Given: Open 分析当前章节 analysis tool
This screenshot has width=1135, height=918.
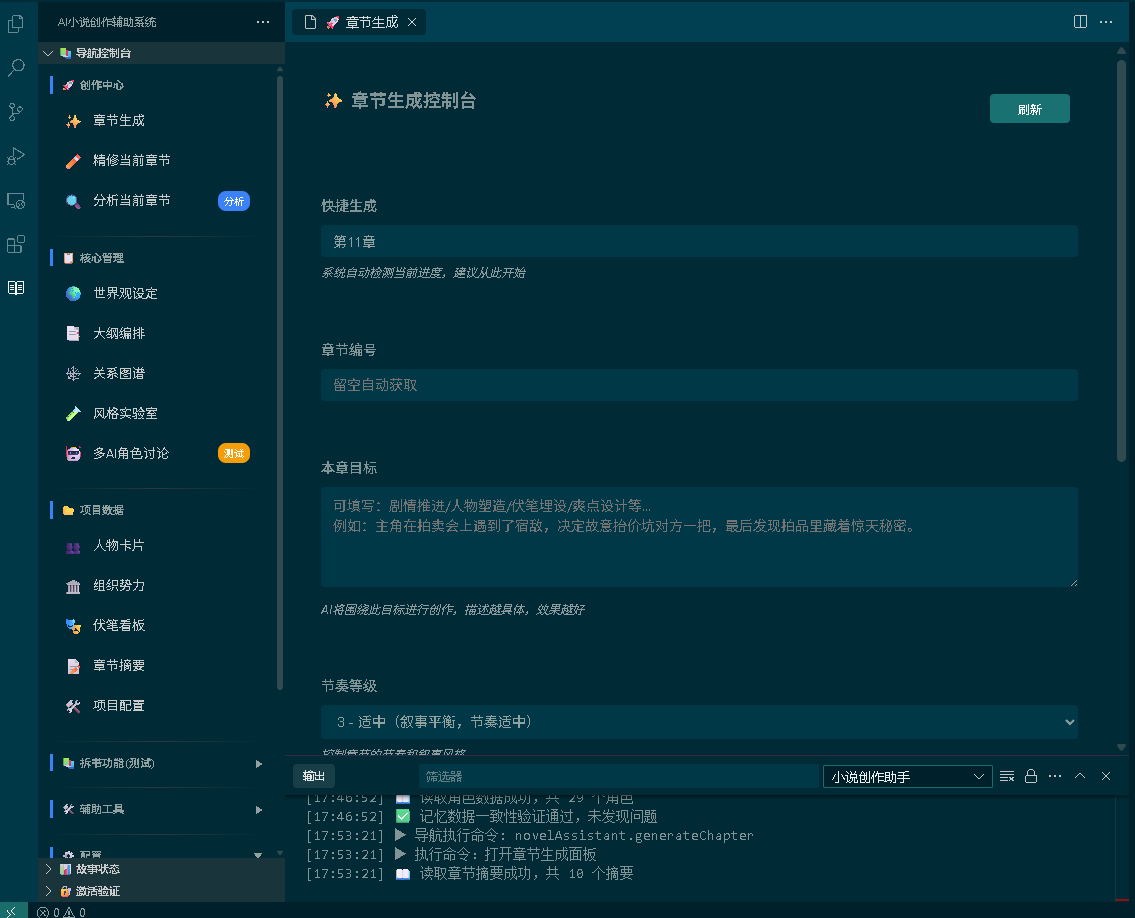Looking at the screenshot, I should tap(130, 200).
